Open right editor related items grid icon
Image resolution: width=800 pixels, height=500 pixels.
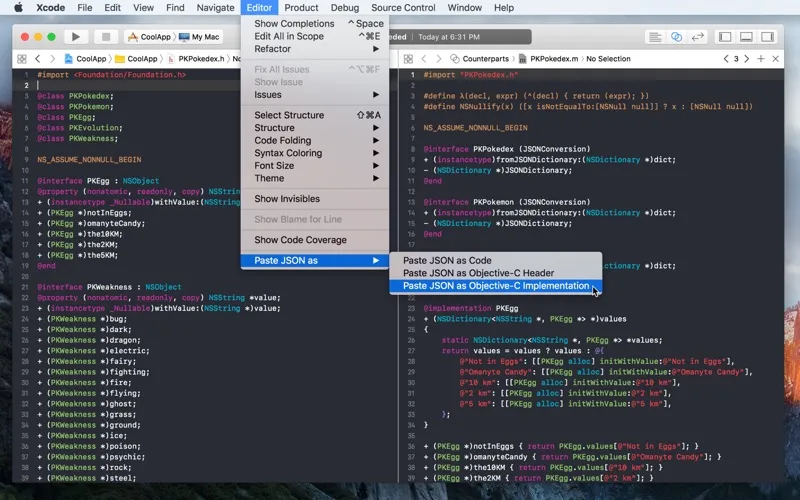[408, 59]
